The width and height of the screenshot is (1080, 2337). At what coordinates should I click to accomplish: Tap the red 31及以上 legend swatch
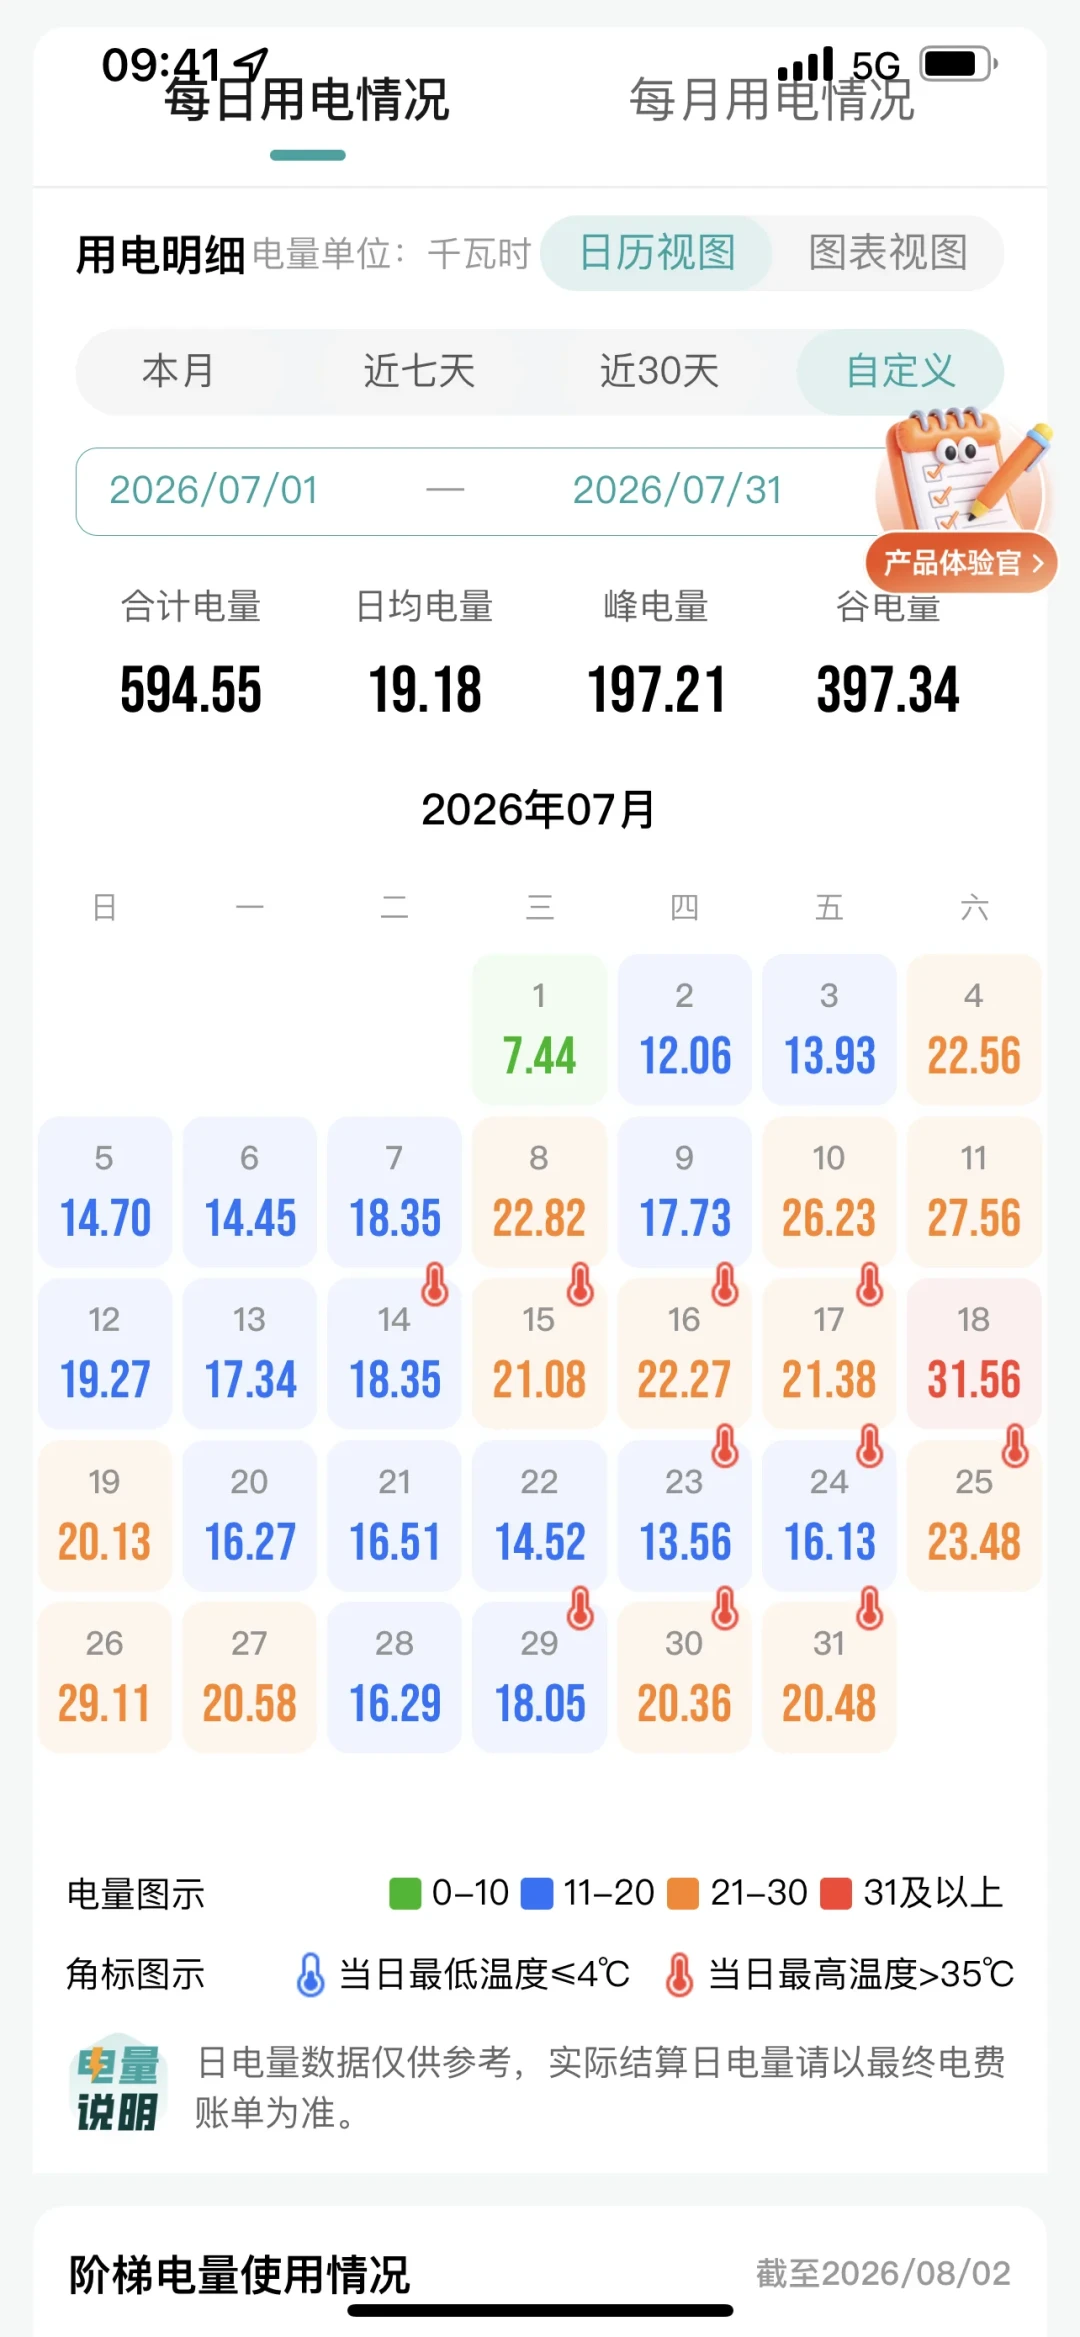tap(835, 1893)
